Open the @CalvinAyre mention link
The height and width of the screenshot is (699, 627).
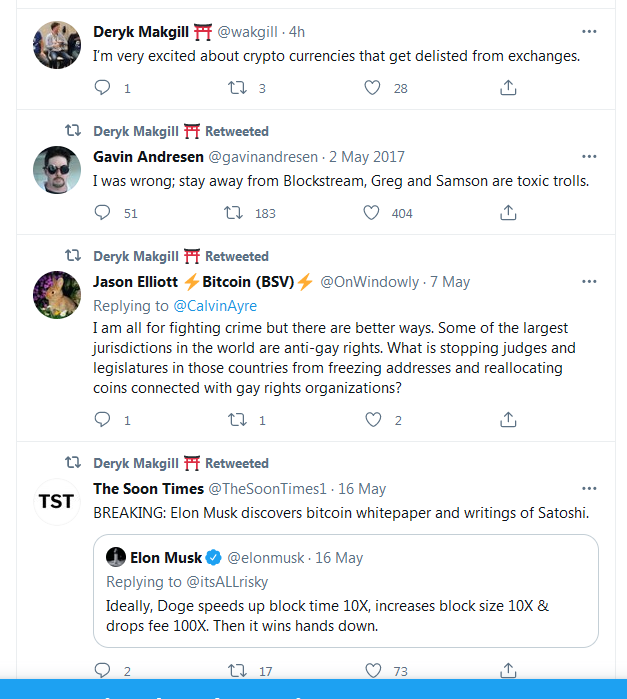pos(215,306)
